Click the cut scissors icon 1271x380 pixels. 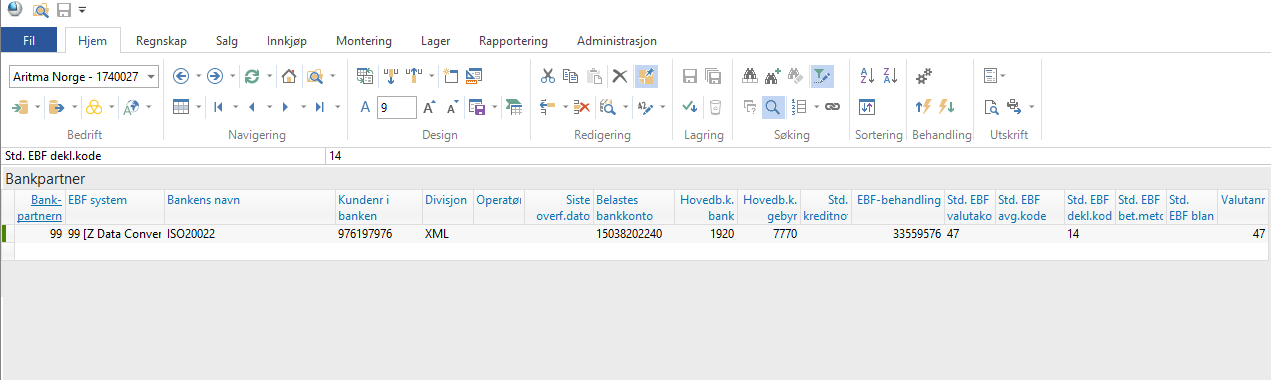(x=547, y=76)
